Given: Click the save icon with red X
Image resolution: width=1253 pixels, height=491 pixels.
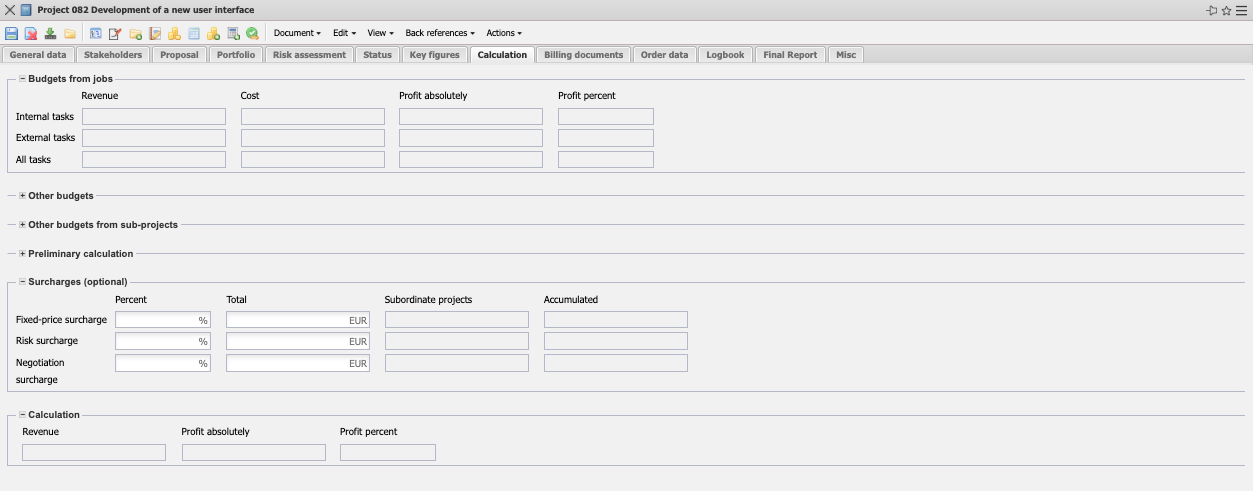Looking at the screenshot, I should point(31,33).
